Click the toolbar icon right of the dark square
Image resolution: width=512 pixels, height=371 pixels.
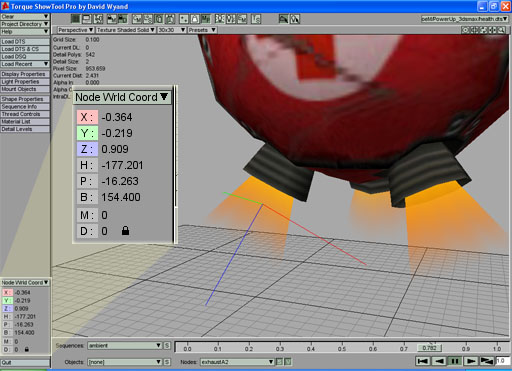pyautogui.click(x=87, y=19)
